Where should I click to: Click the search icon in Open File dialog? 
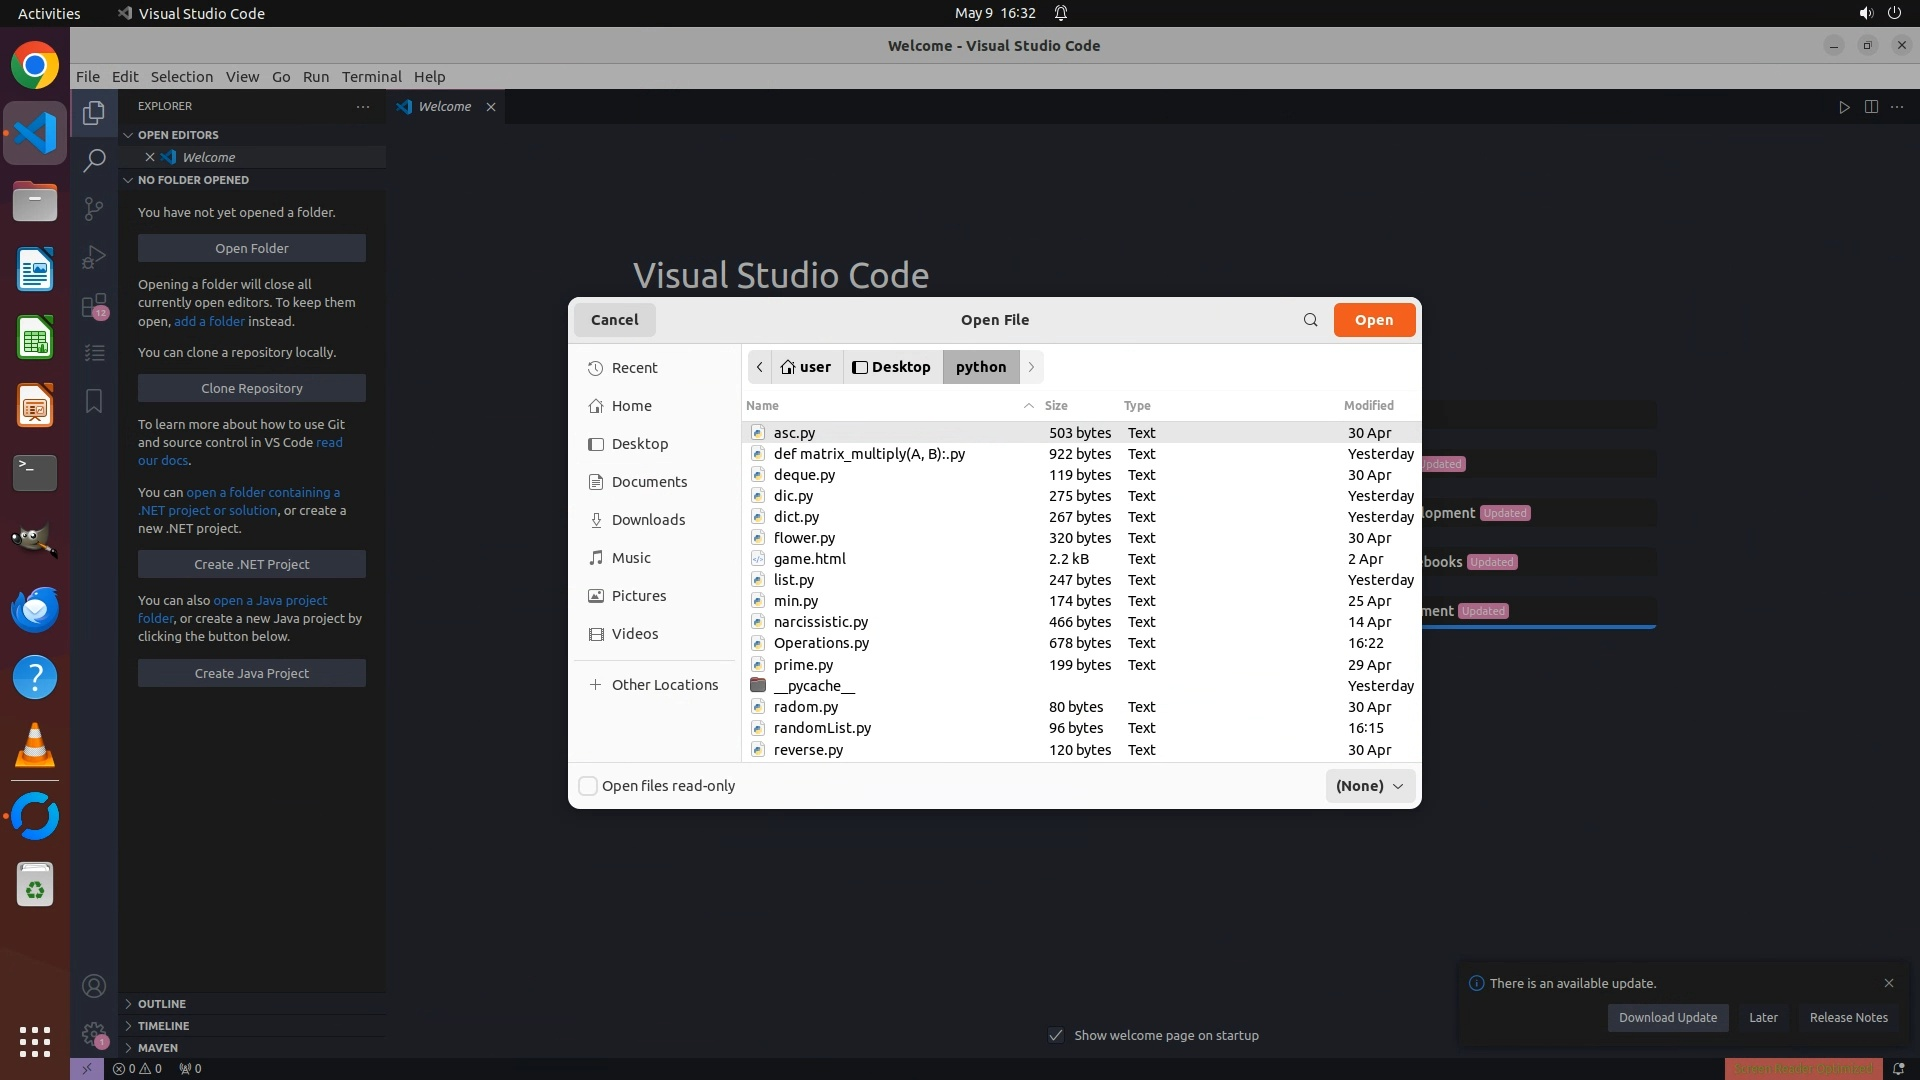[1310, 320]
